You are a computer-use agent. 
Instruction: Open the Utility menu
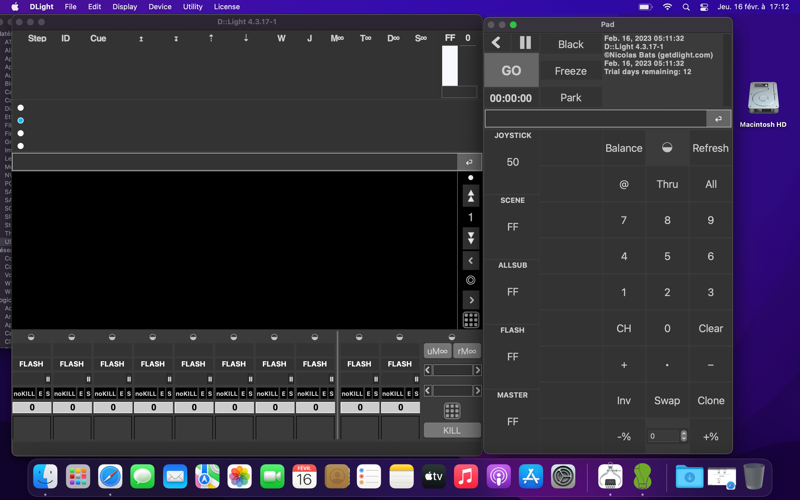(192, 7)
